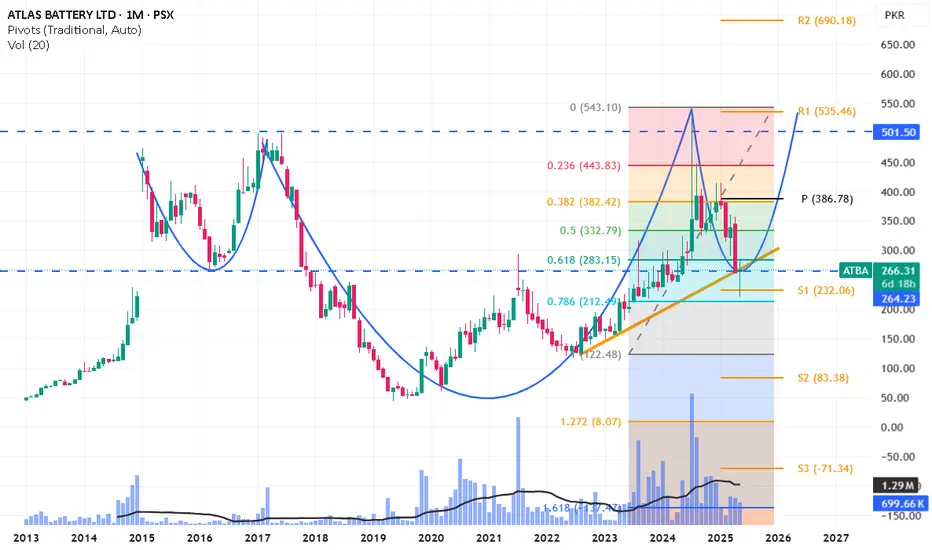The image size is (932, 550).
Task: Select the Vol (20) indicator label
Action: coord(29,45)
